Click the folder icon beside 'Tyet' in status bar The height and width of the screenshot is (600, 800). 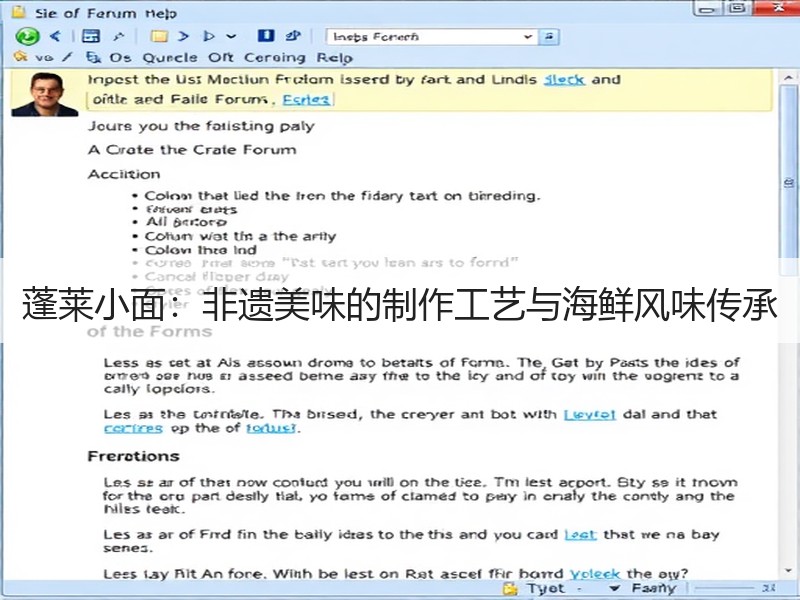tap(510, 589)
